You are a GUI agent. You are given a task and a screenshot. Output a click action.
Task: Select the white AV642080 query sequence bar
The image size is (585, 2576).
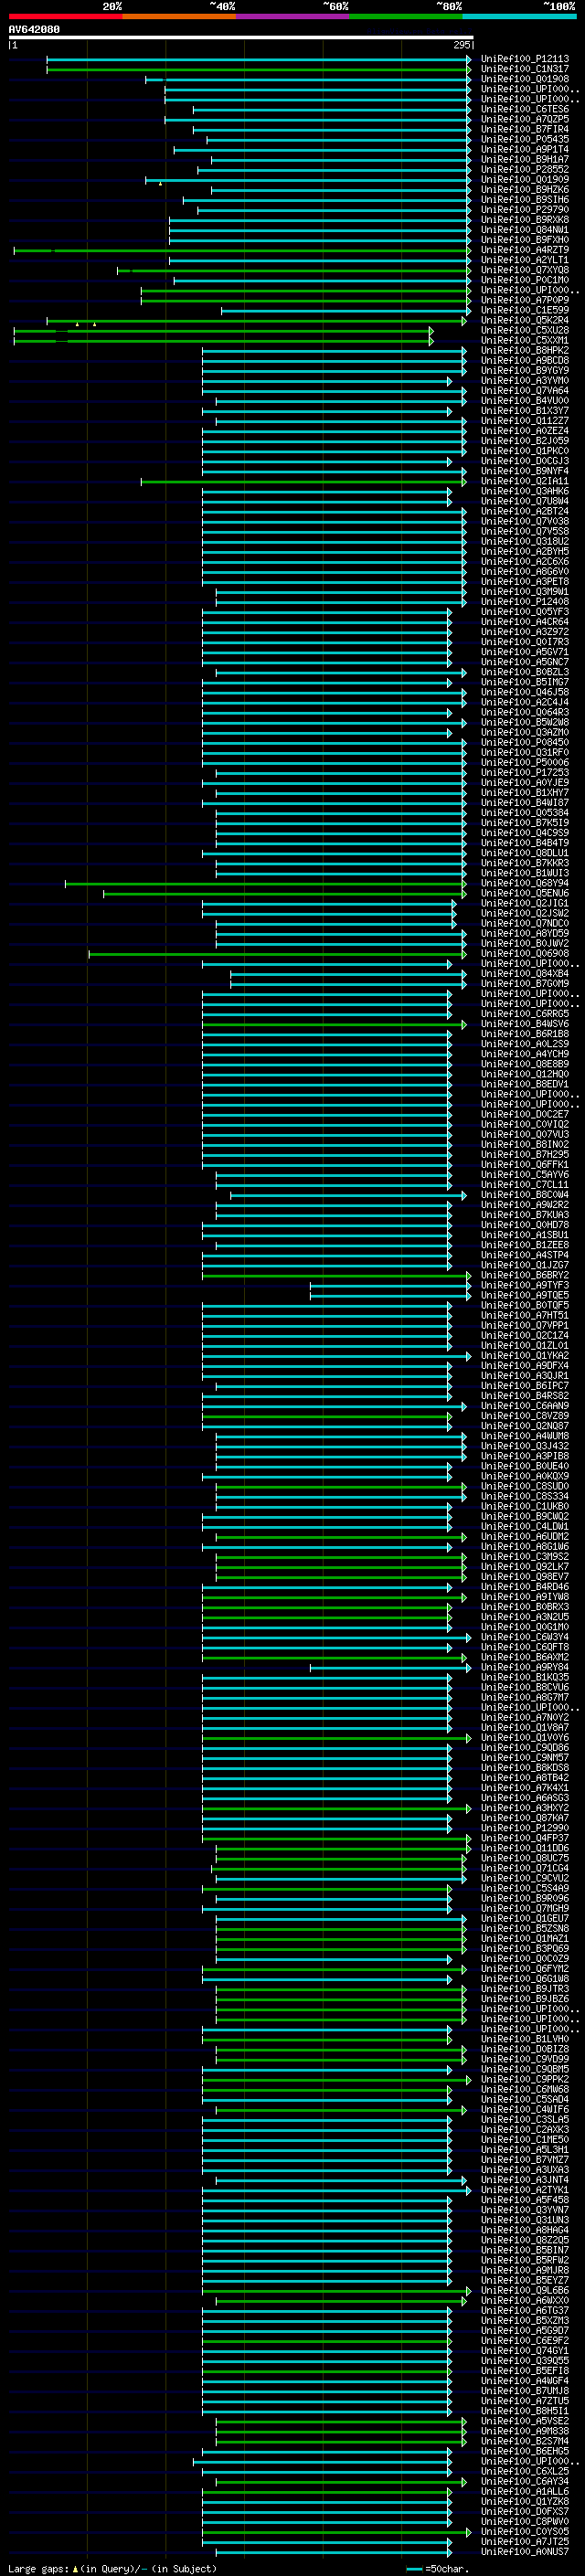241,37
